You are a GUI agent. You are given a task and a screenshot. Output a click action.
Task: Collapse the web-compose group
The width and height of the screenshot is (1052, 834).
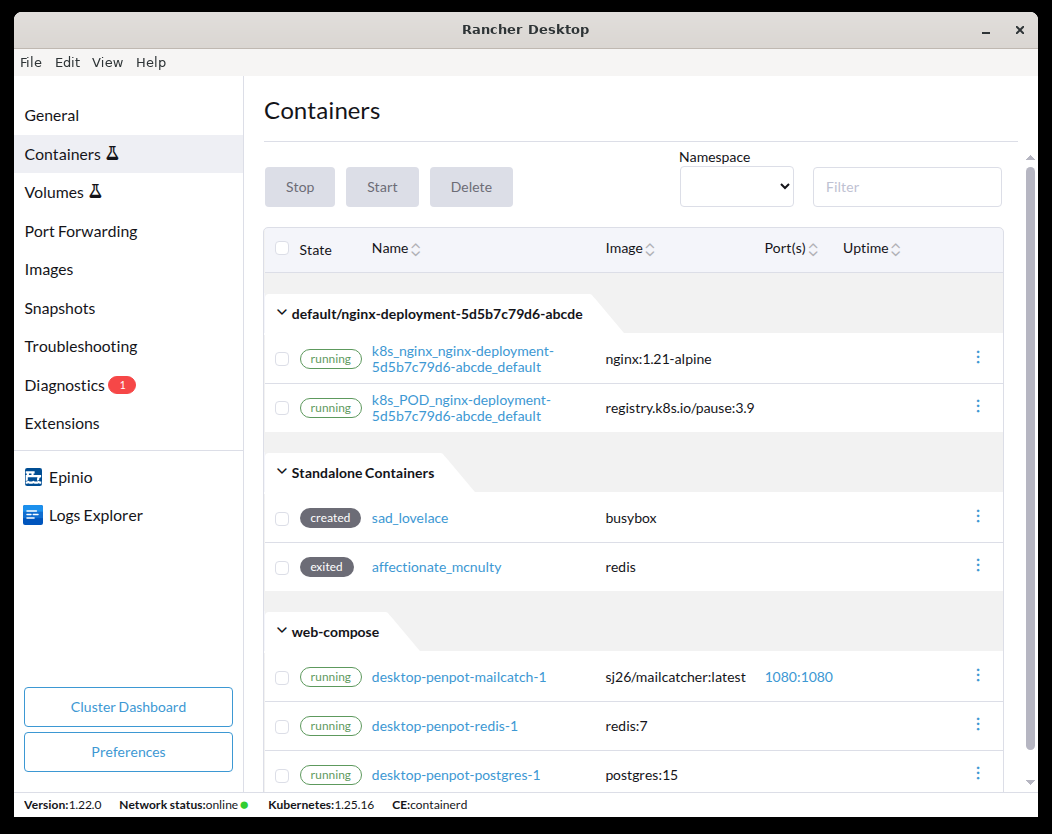pos(281,631)
